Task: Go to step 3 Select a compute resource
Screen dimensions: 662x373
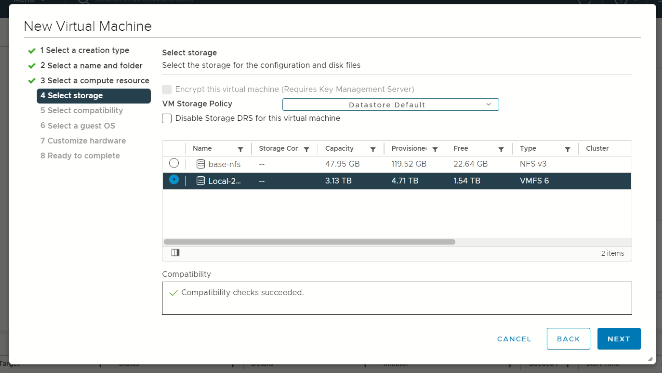Action: (95, 80)
